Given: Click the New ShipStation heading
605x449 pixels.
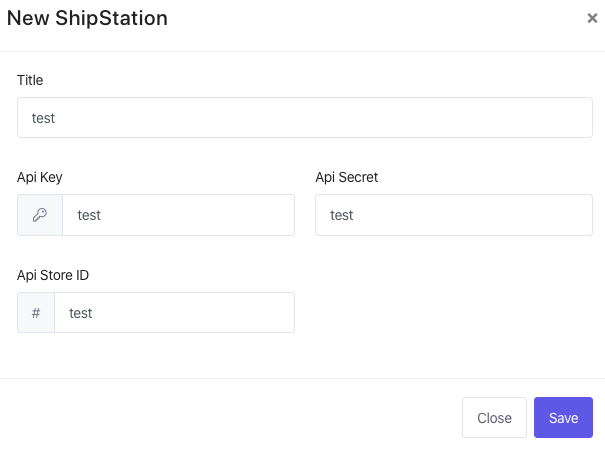Looking at the screenshot, I should click(x=88, y=18).
